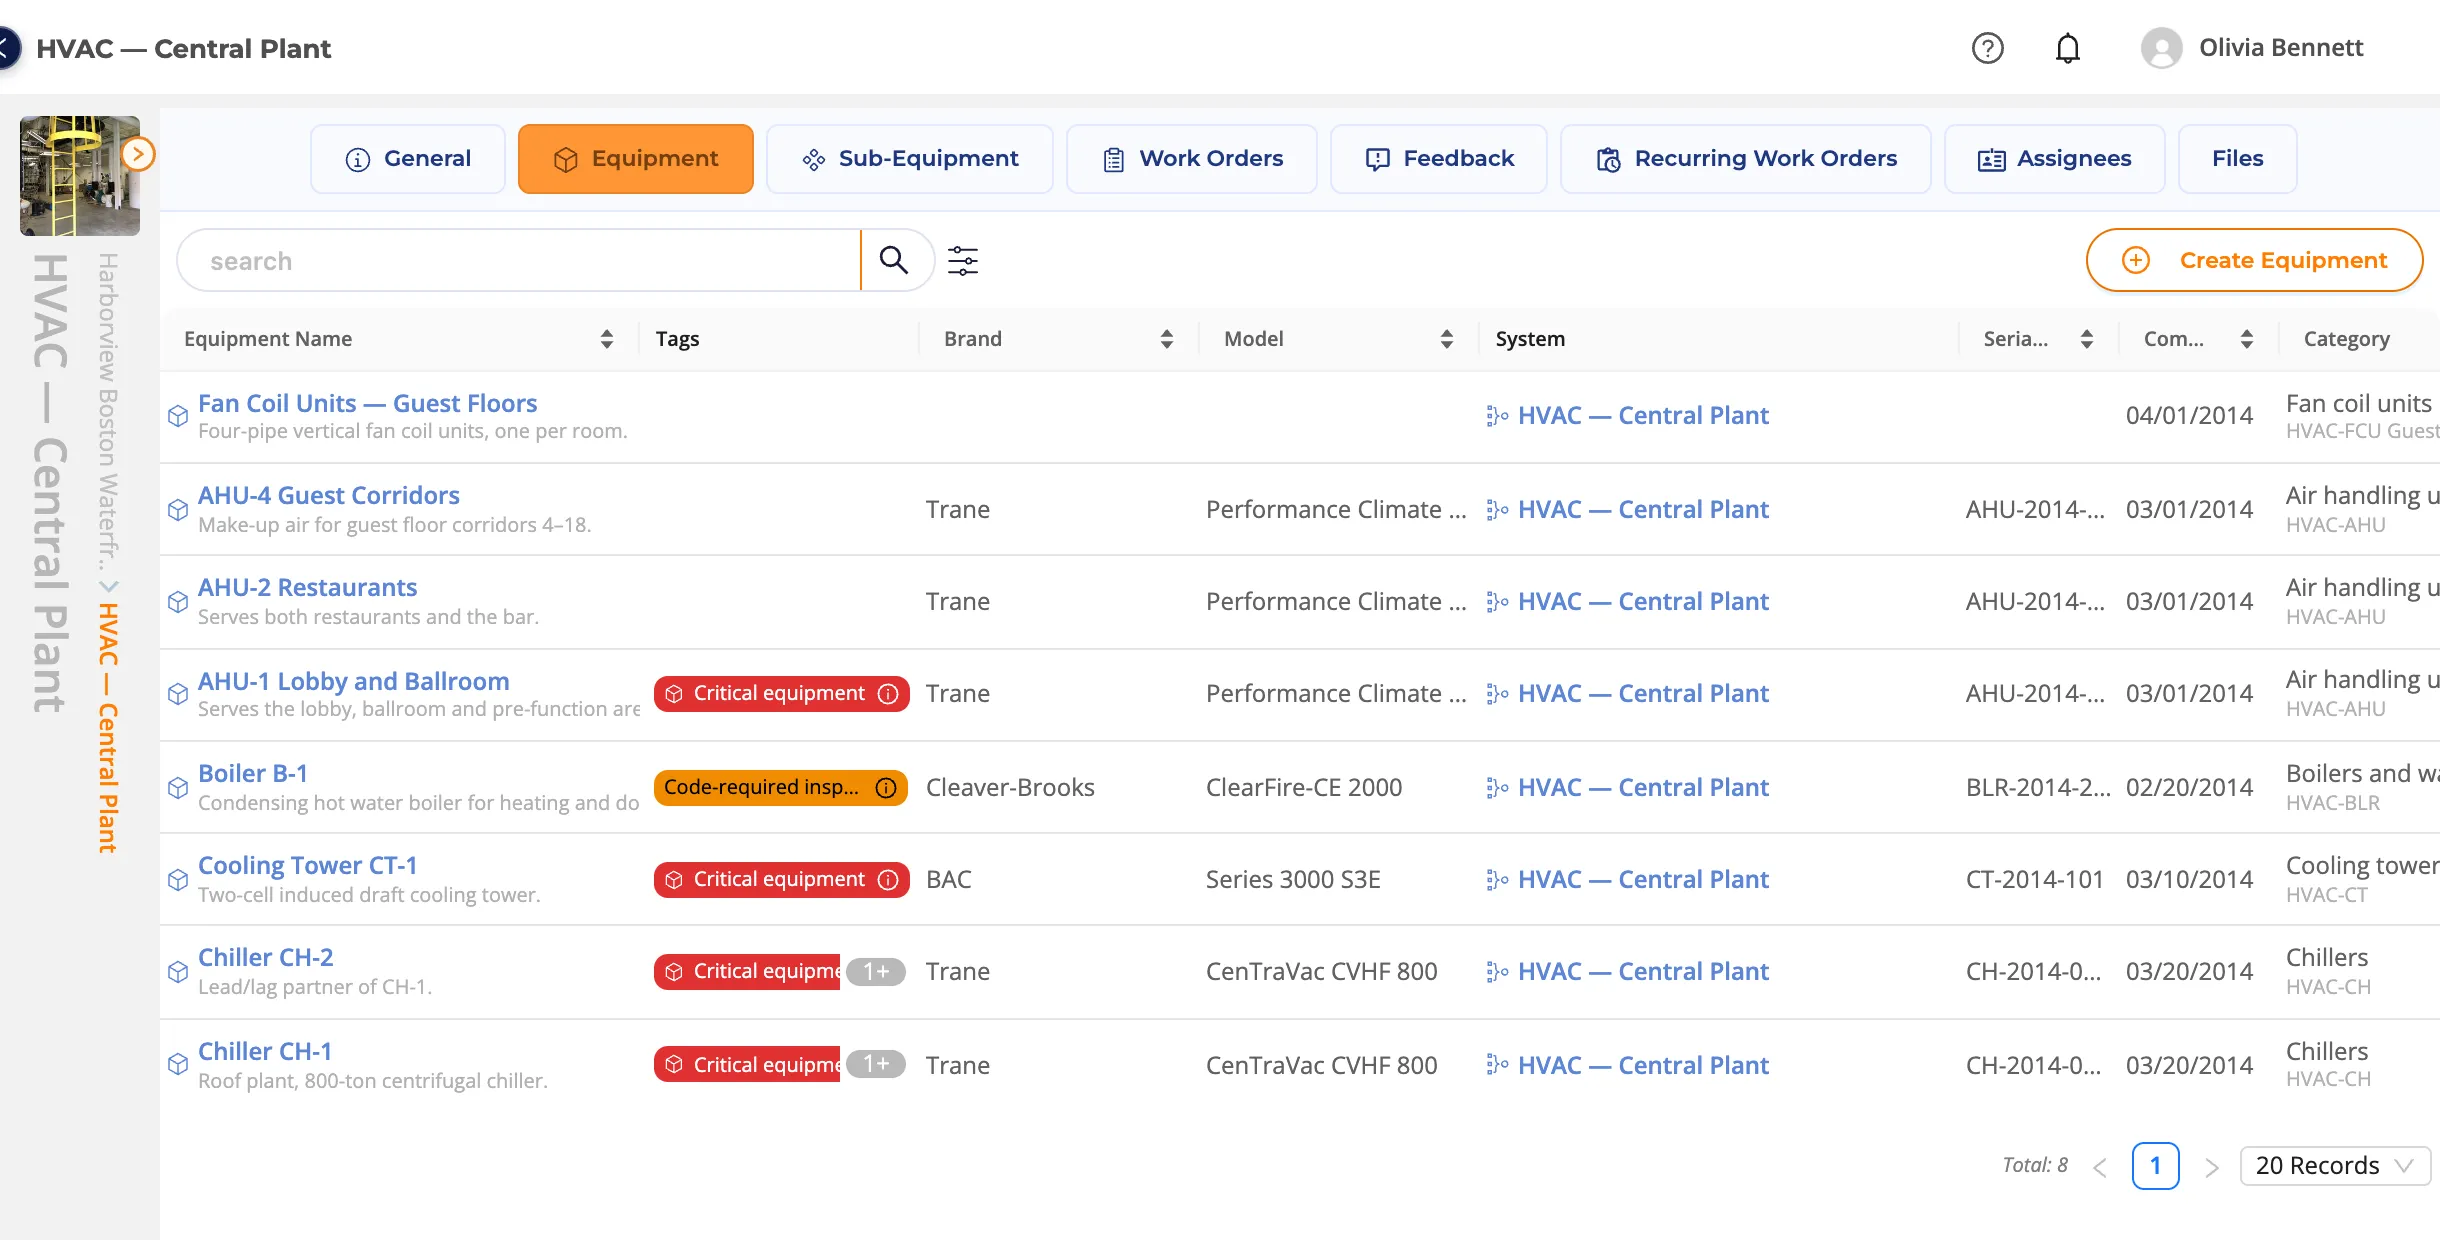Open the filter sliders icon
Image resolution: width=2440 pixels, height=1240 pixels.
(x=963, y=261)
